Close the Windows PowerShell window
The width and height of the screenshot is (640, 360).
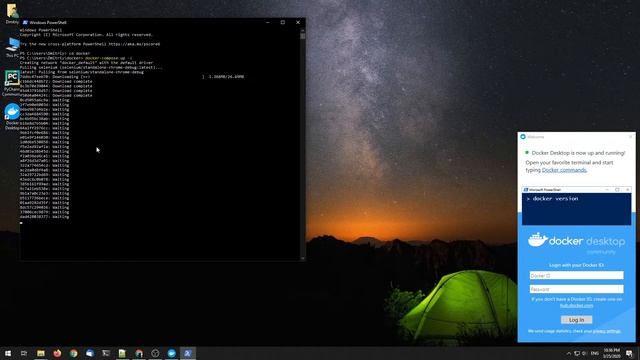pos(298,22)
